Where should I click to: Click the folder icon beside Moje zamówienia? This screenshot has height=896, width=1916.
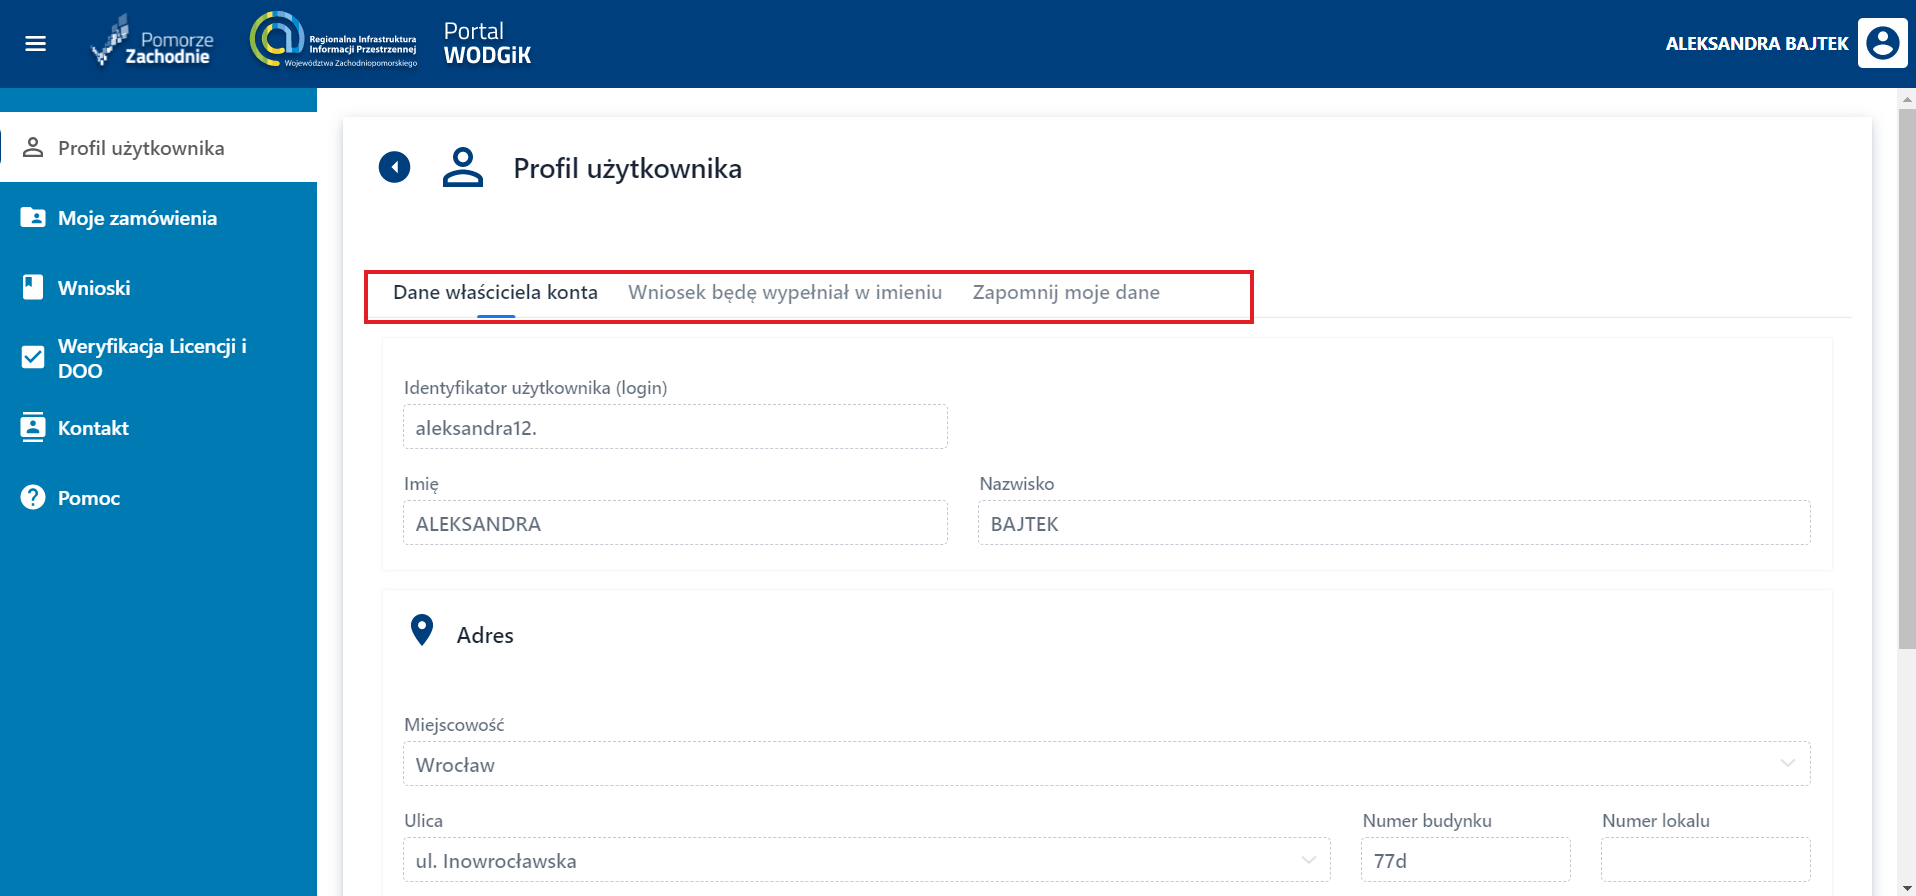tap(33, 217)
